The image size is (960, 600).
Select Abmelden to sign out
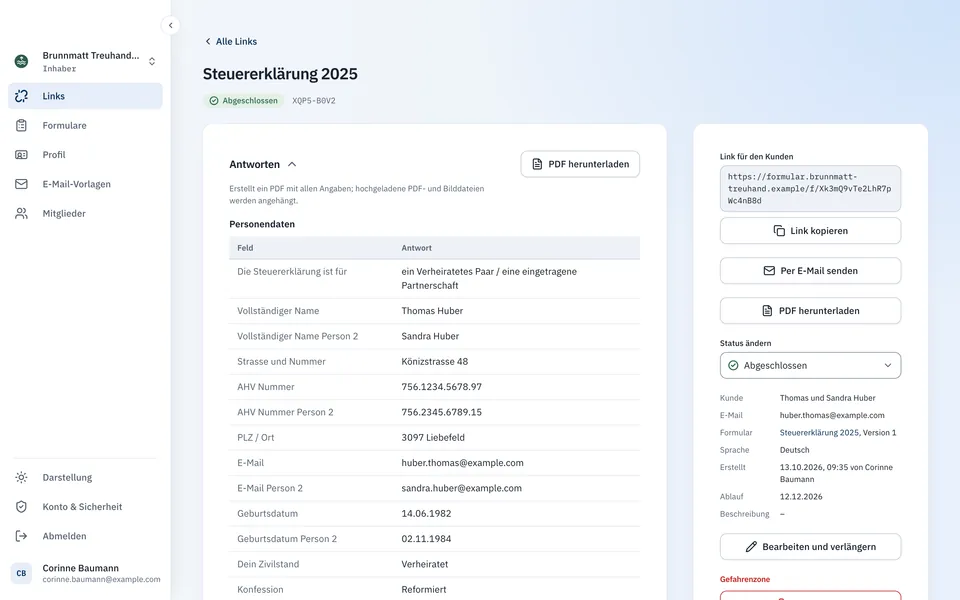click(85, 536)
